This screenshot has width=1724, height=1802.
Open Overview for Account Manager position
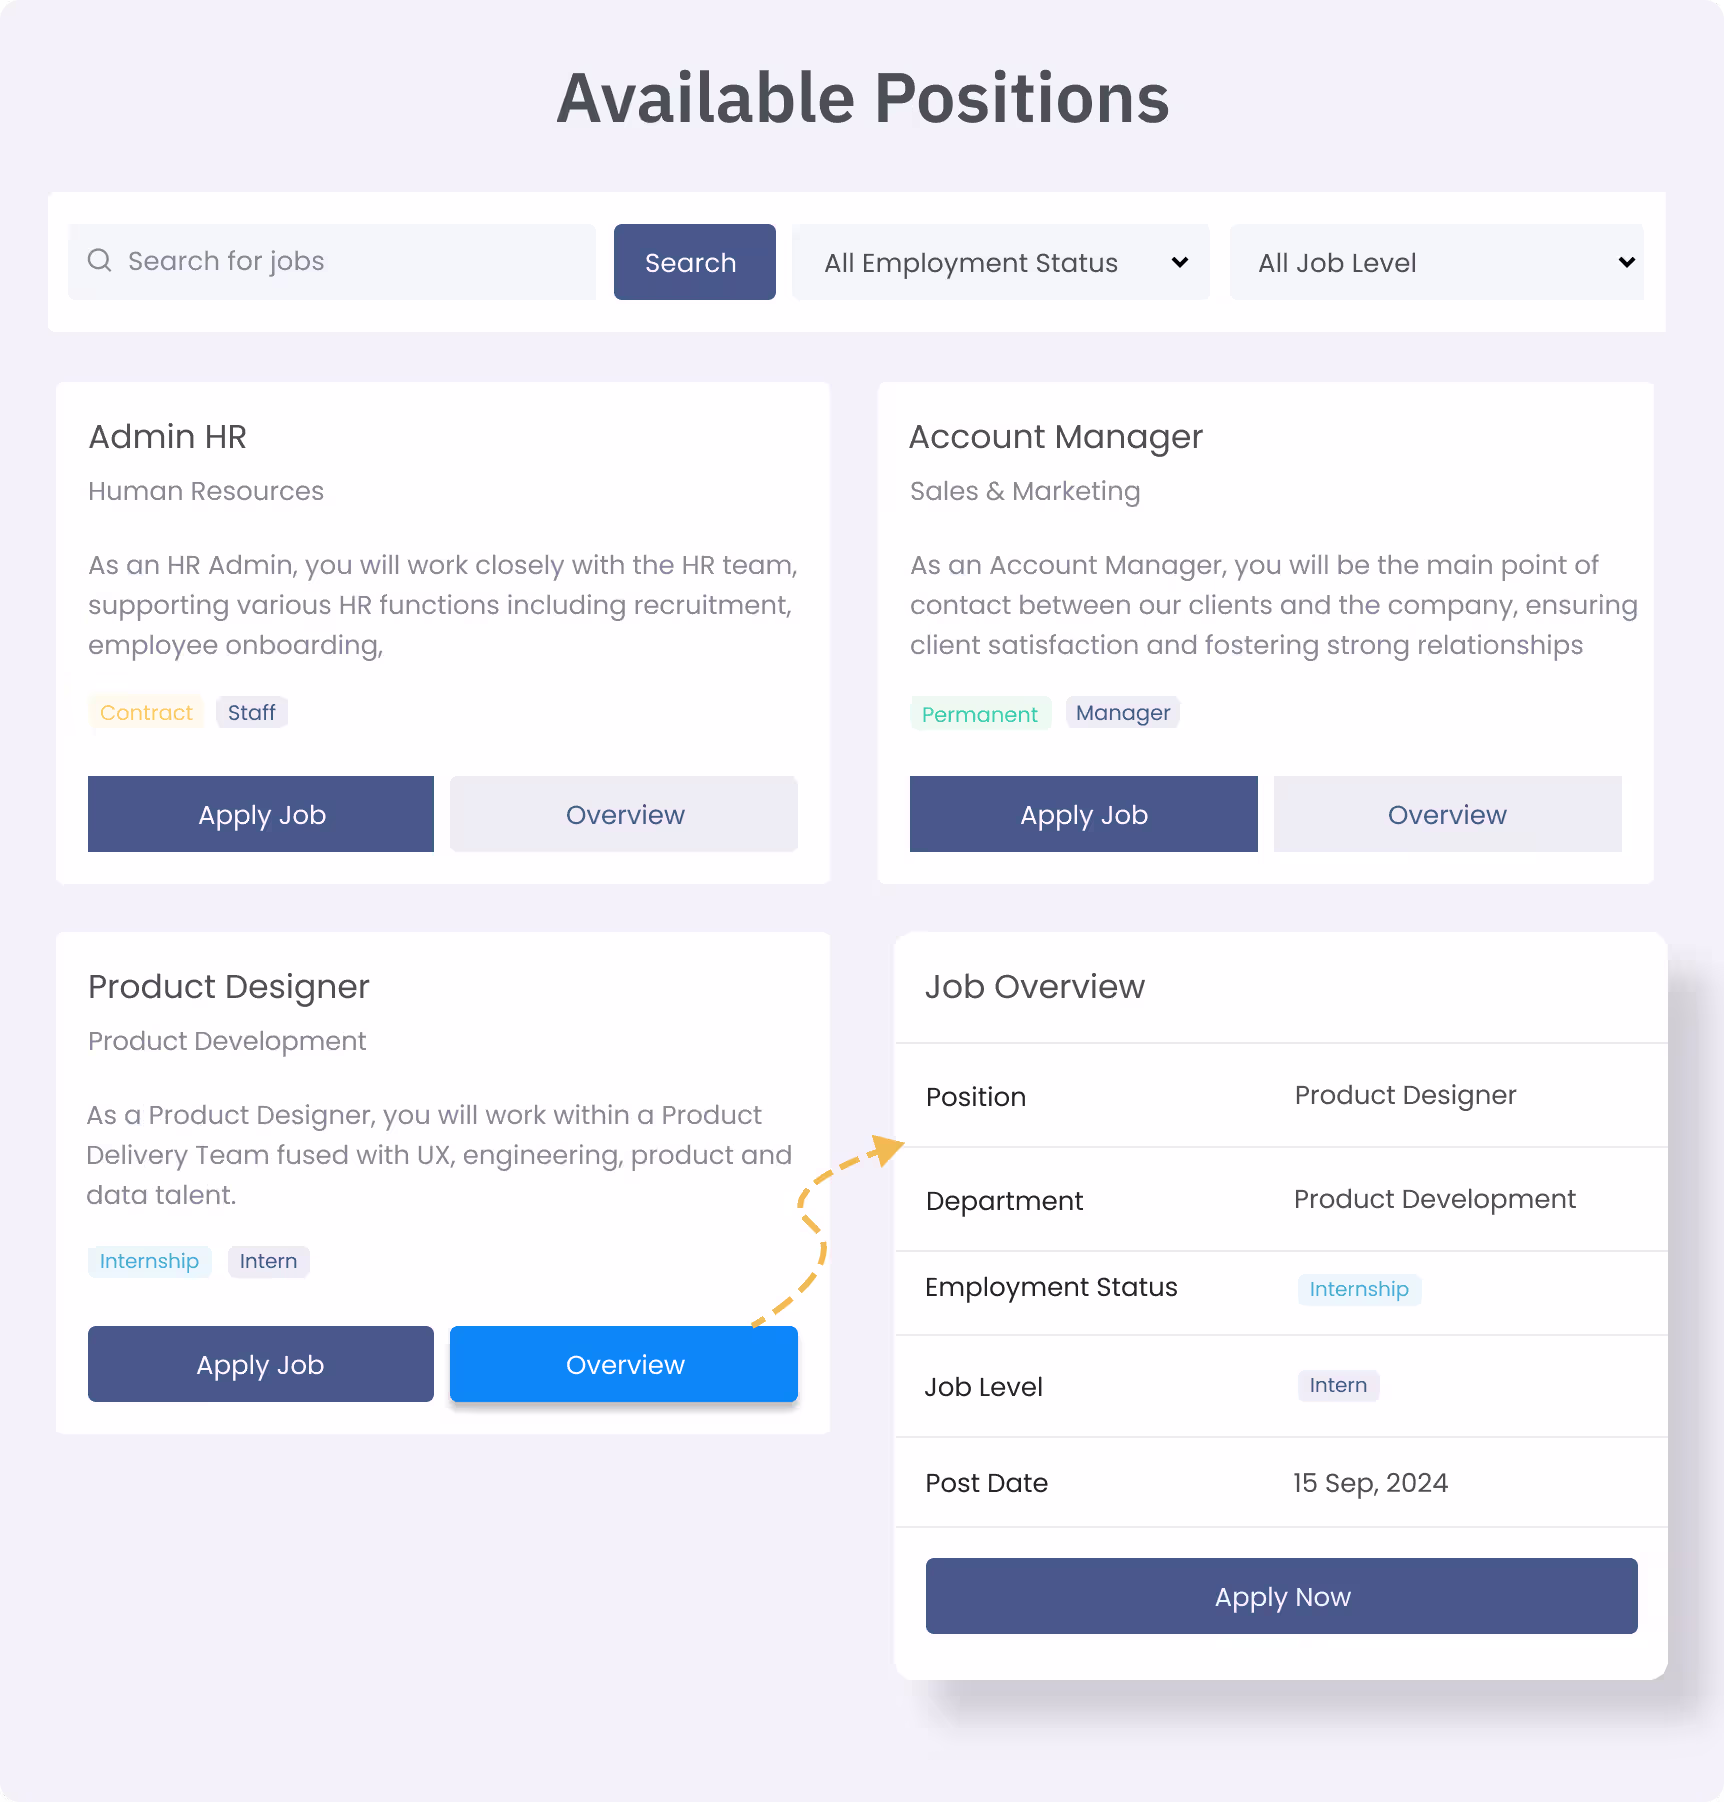[x=1448, y=814]
